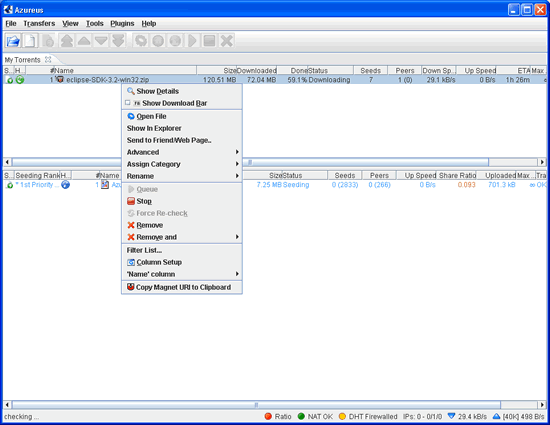Click the green health icon for eclipse torrent
550x425 pixels.
pyautogui.click(x=20, y=80)
